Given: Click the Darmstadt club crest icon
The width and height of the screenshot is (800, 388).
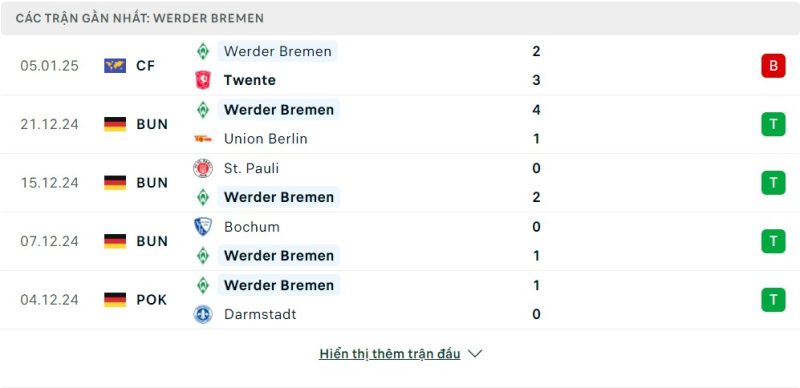Looking at the screenshot, I should coord(203,314).
